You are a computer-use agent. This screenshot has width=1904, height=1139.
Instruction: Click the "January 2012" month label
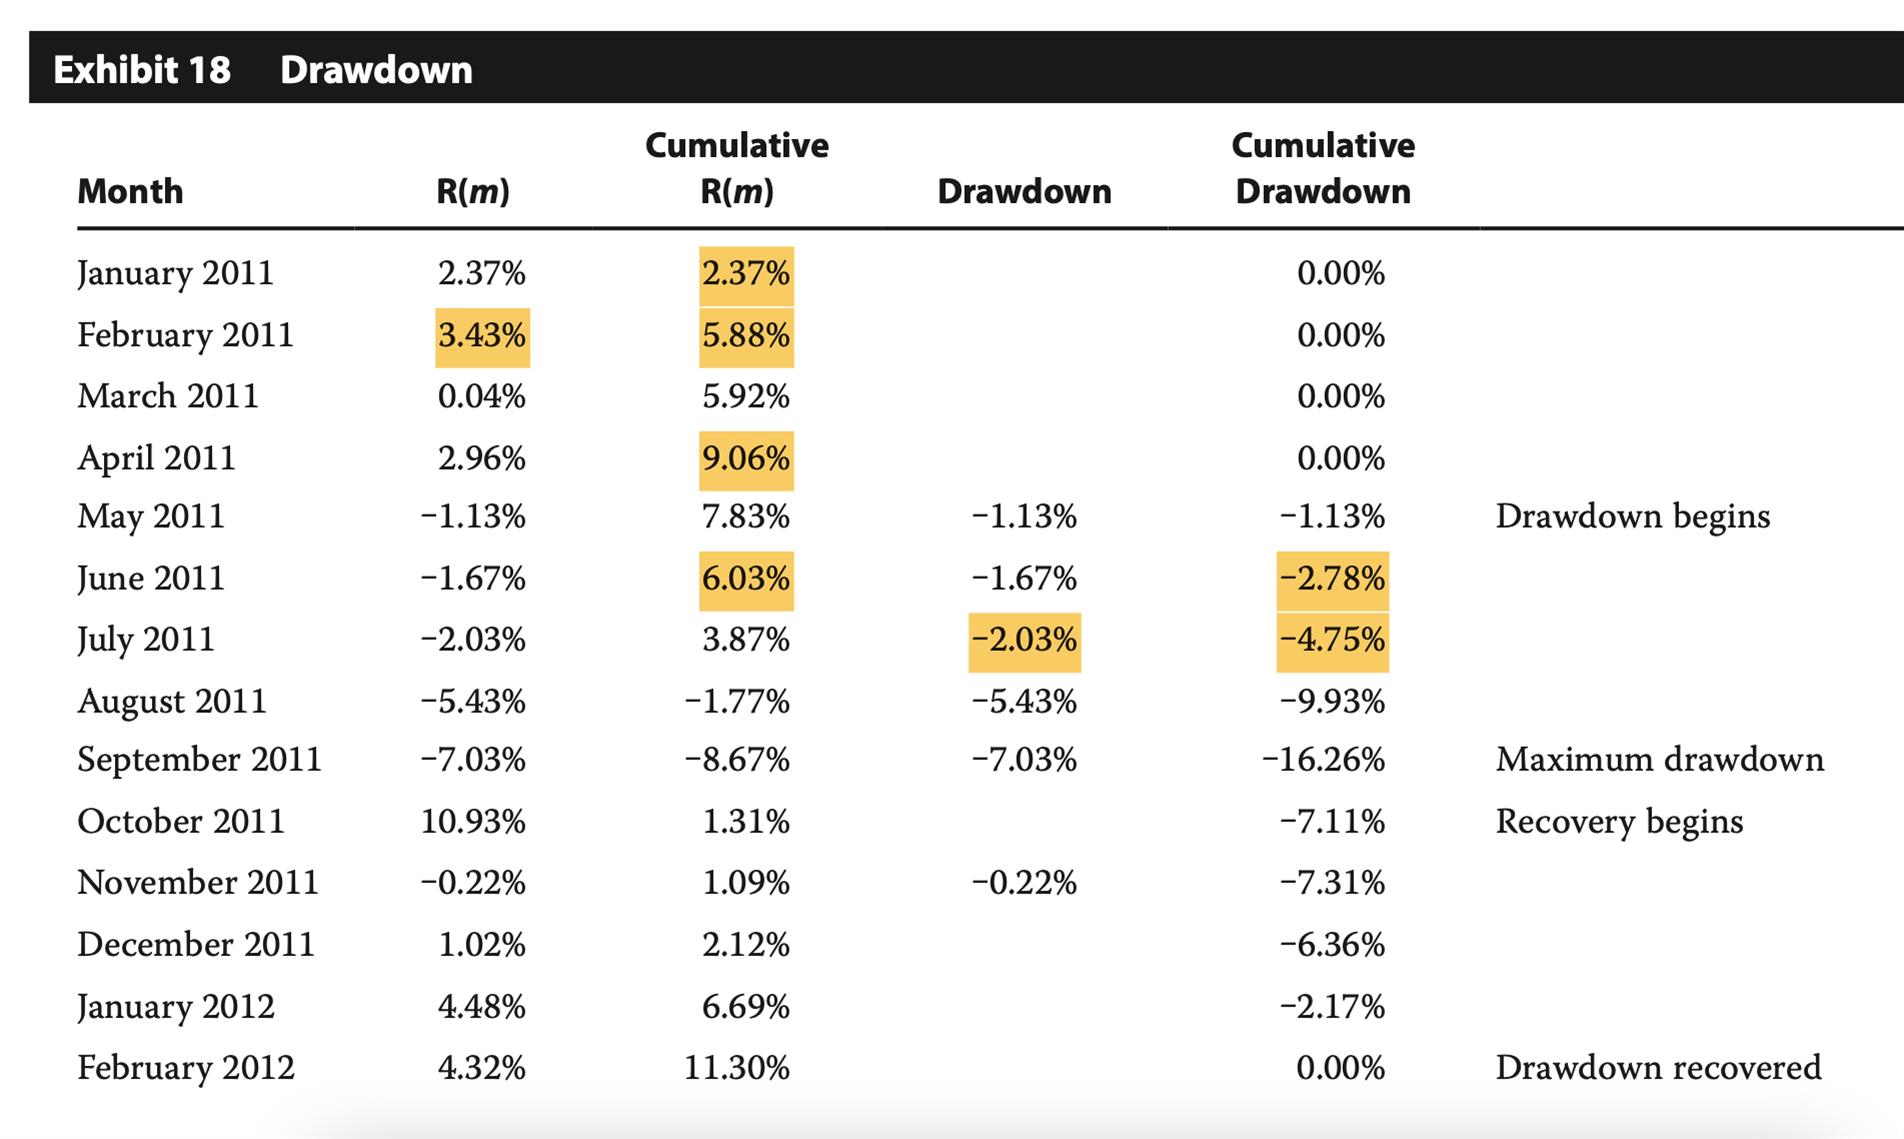[x=176, y=1006]
